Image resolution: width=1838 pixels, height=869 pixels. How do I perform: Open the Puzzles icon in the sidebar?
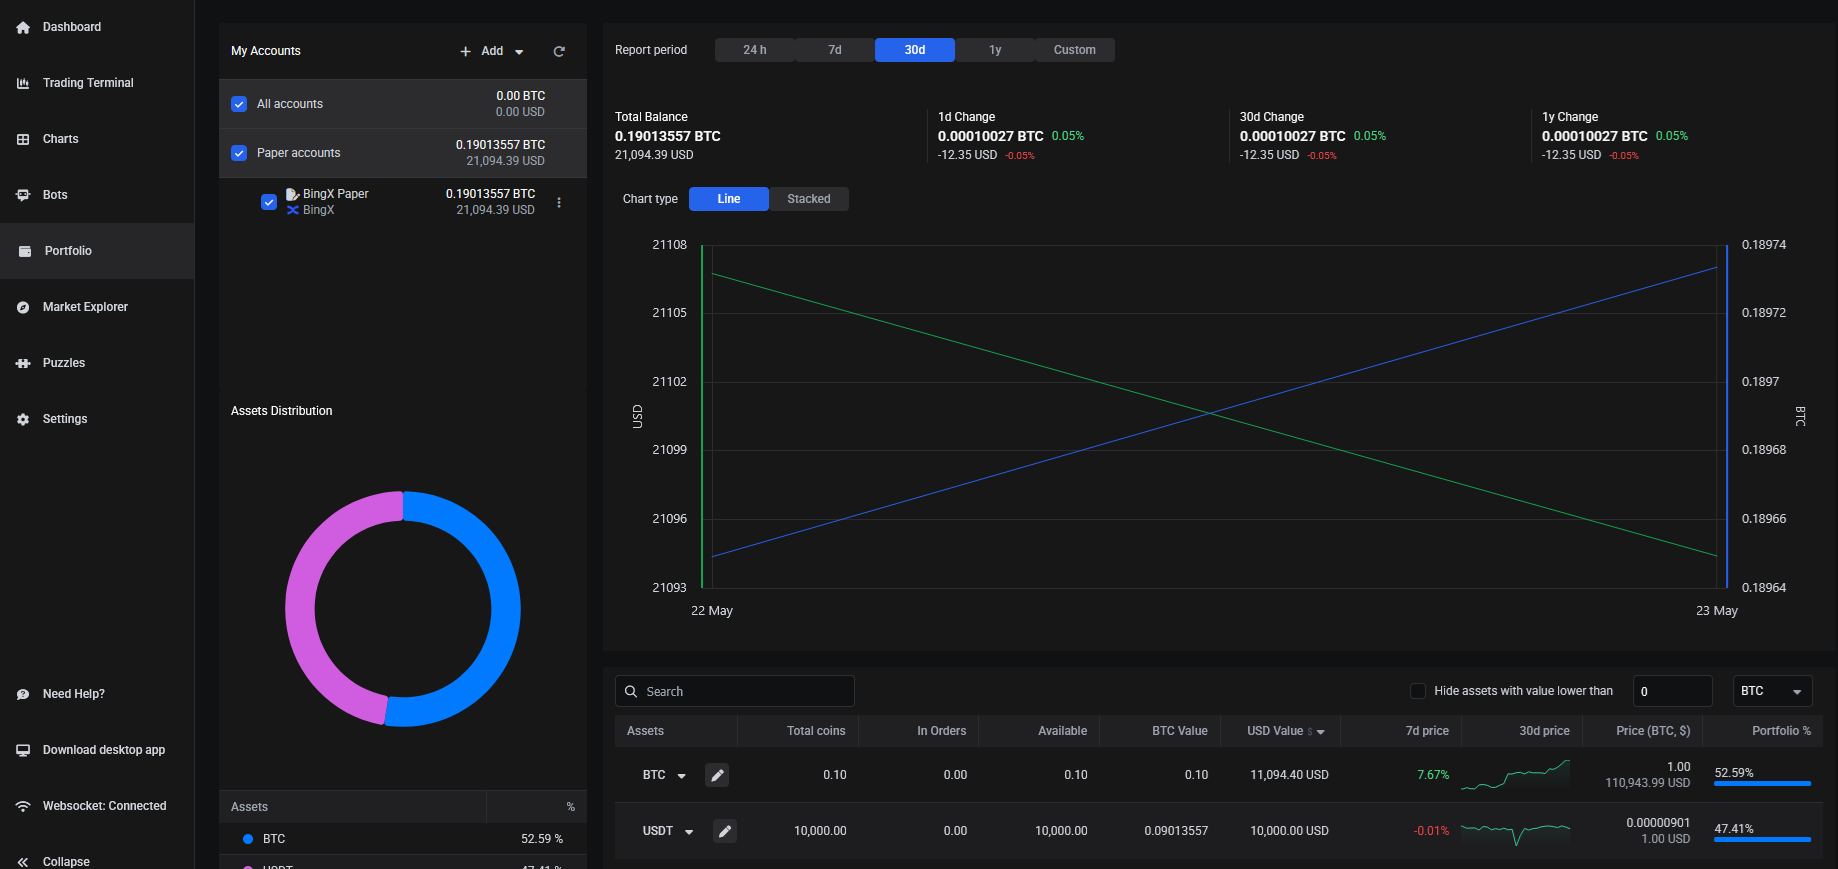click(x=23, y=363)
